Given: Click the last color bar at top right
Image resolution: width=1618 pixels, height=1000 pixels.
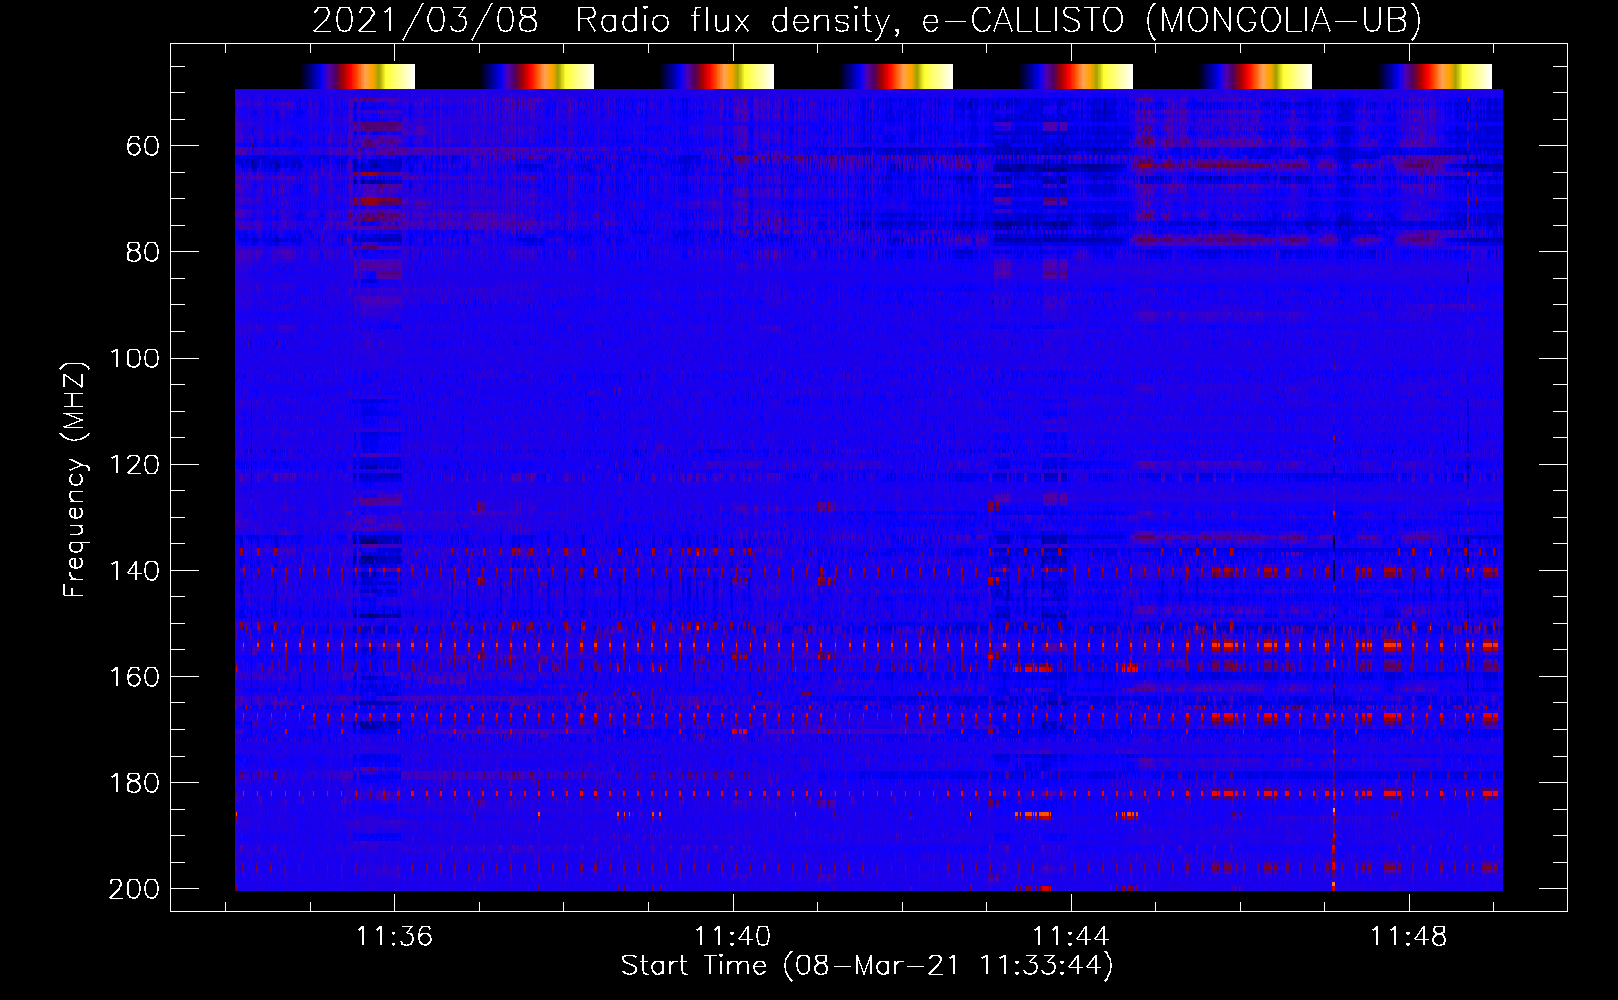Looking at the screenshot, I should click(1436, 76).
